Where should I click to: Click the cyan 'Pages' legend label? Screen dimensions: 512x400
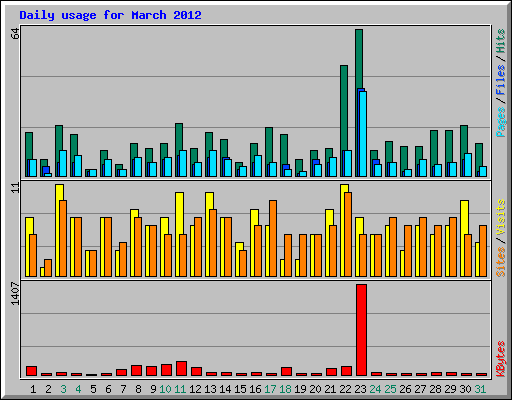click(501, 122)
